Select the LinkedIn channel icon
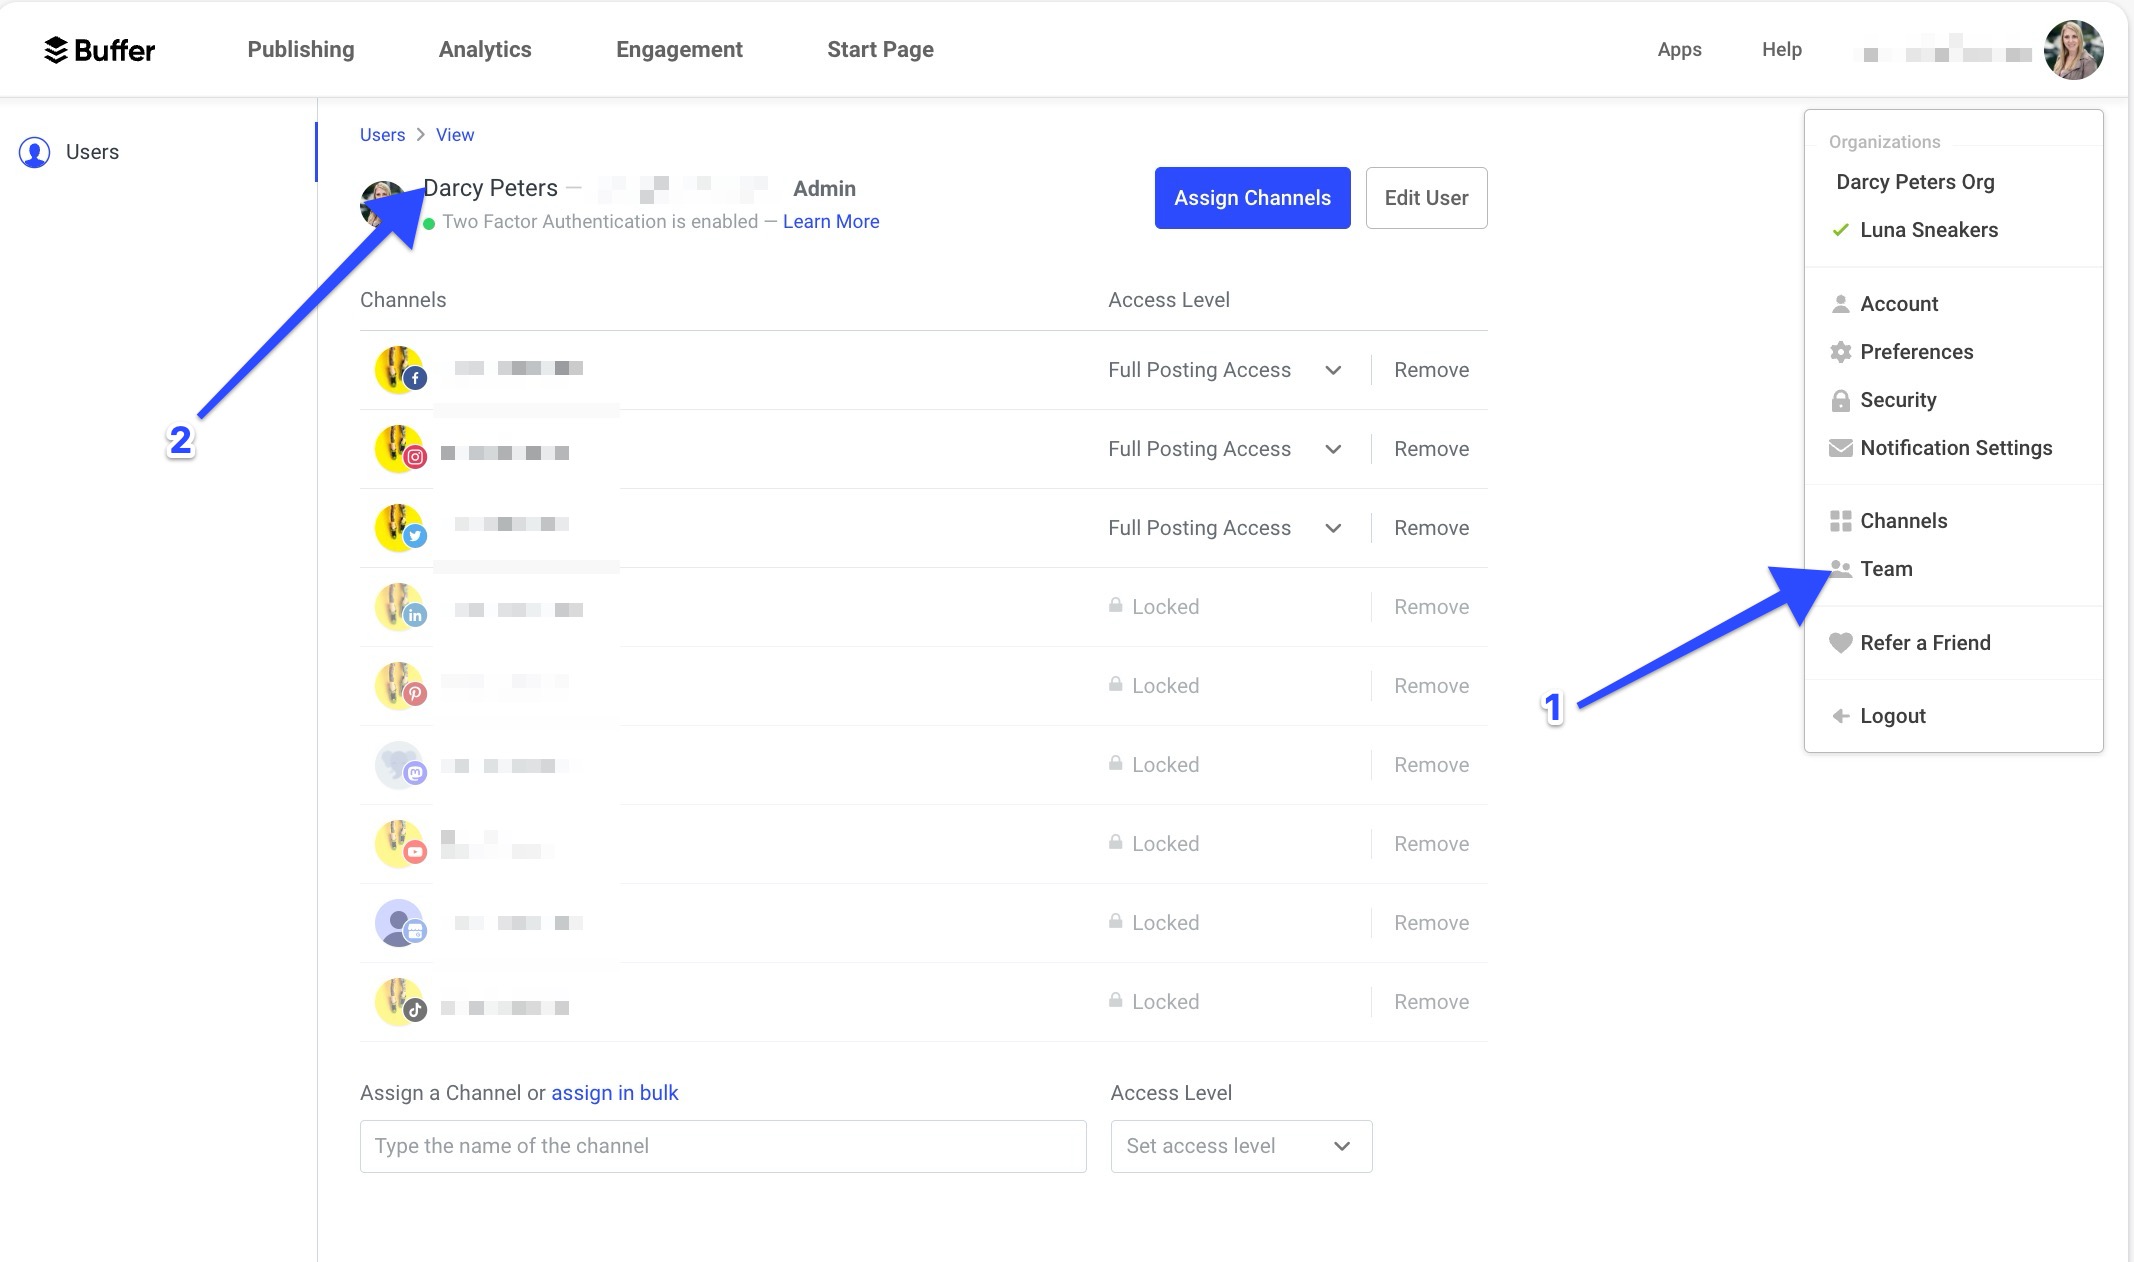The height and width of the screenshot is (1262, 2134). [x=415, y=614]
